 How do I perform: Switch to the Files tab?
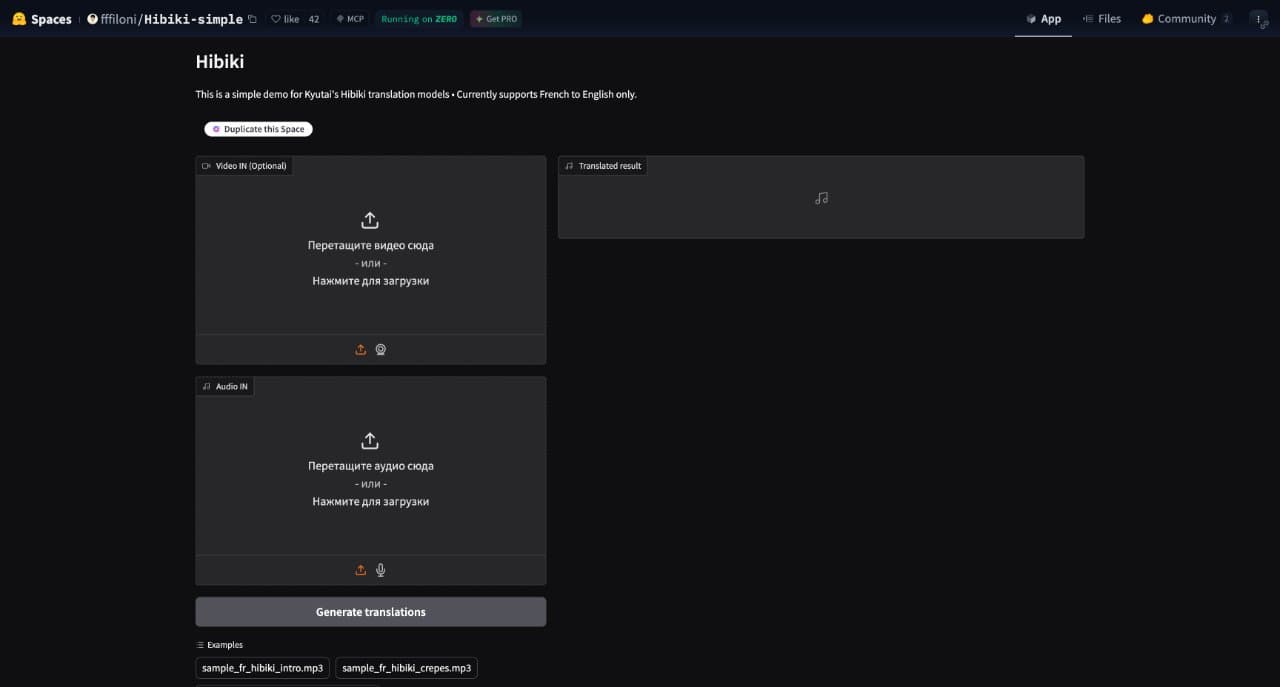1102,19
